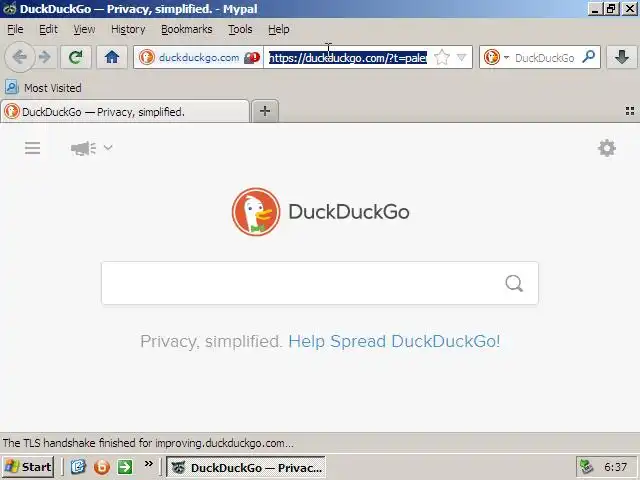Viewport: 640px width, 480px height.
Task: Select the DuckDuckGo taskbar window button
Action: pyautogui.click(x=246, y=467)
